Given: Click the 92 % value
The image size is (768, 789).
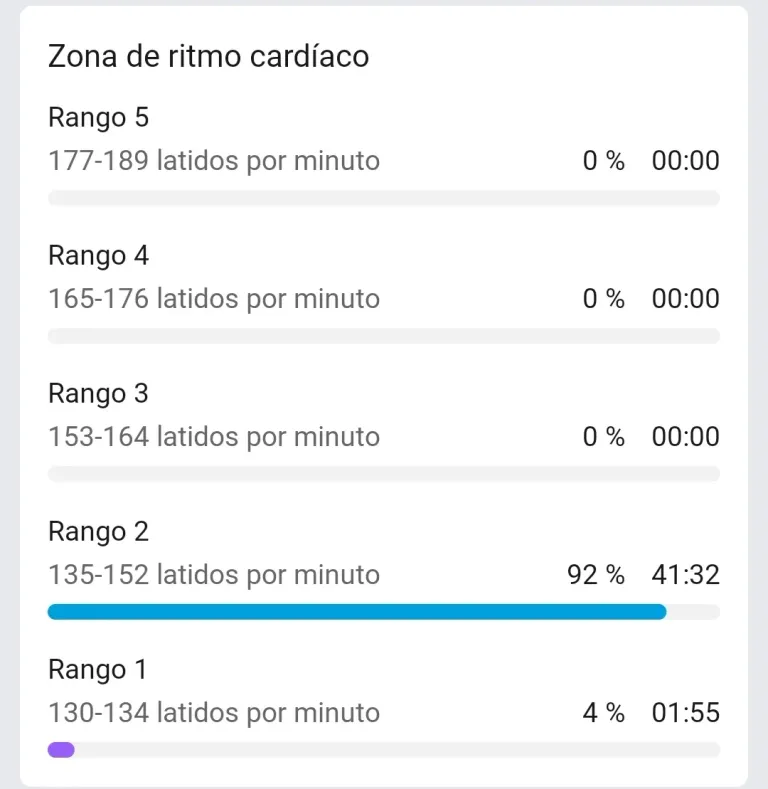Looking at the screenshot, I should click(x=596, y=575).
